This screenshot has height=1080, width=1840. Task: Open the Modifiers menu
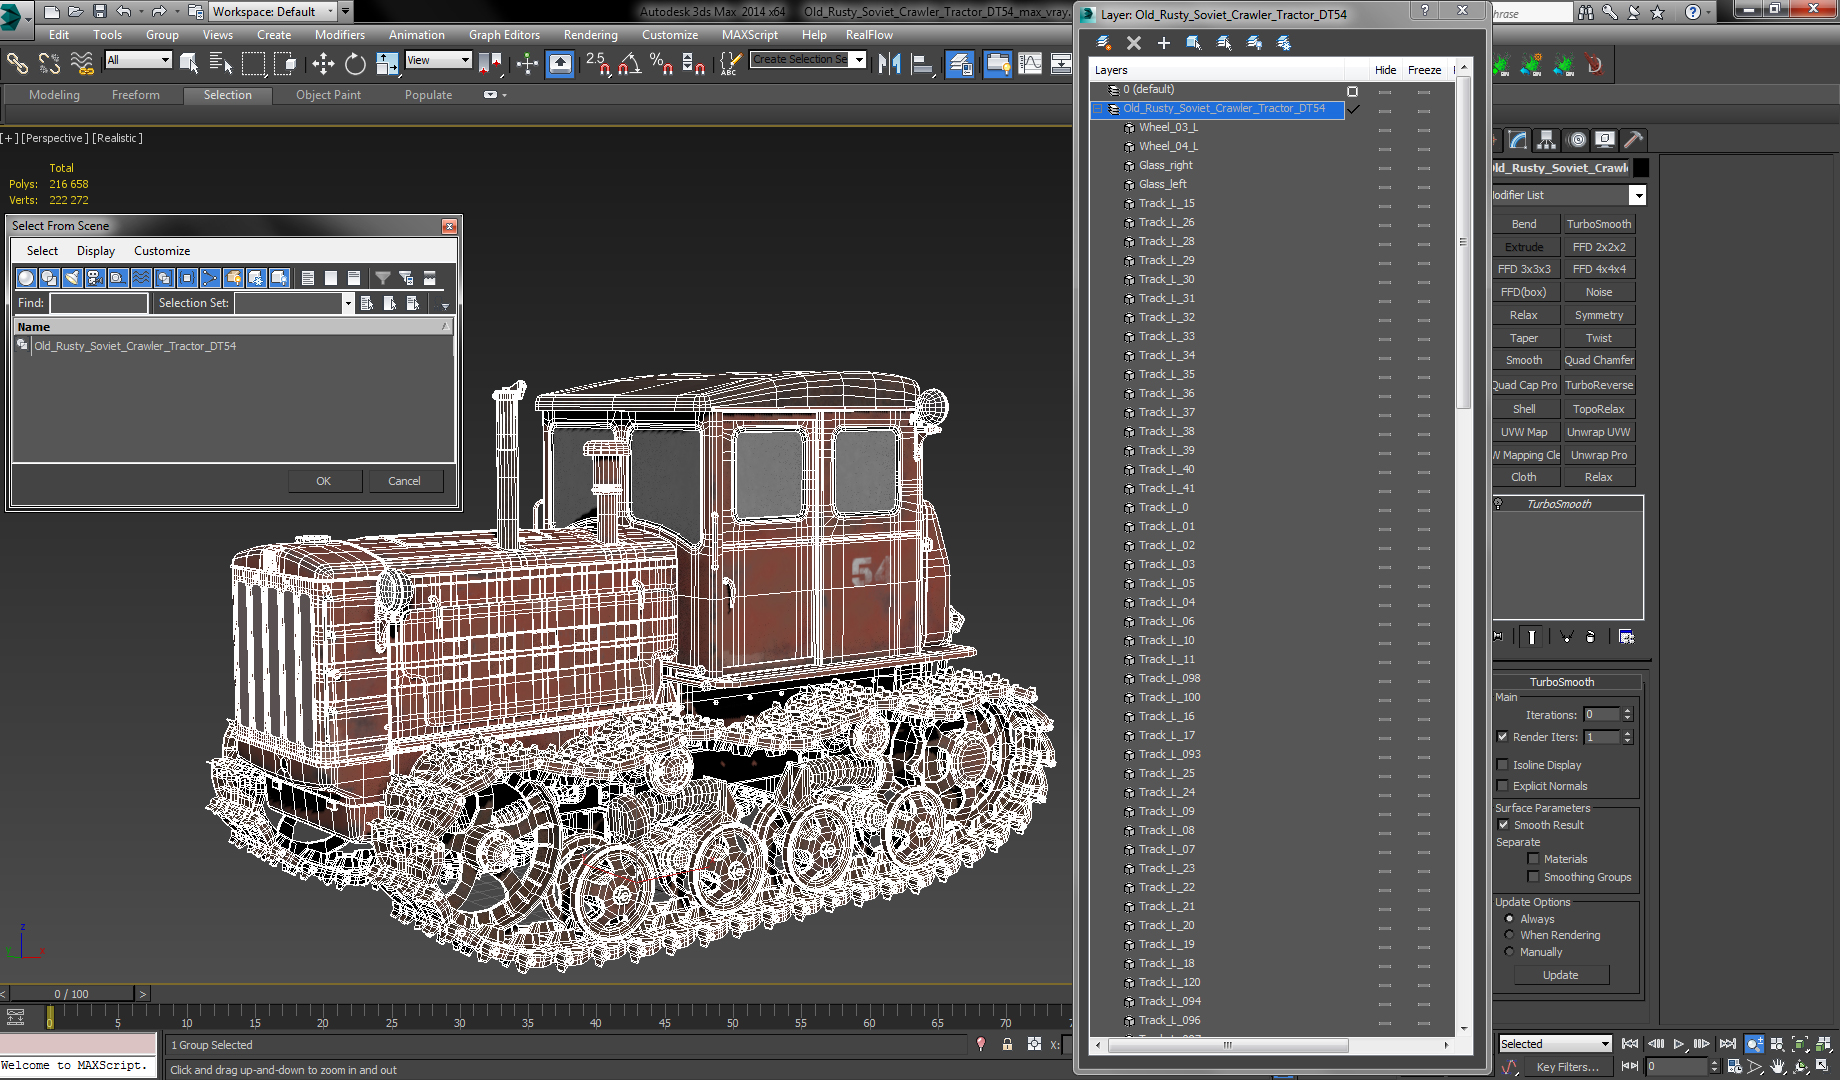(x=339, y=35)
